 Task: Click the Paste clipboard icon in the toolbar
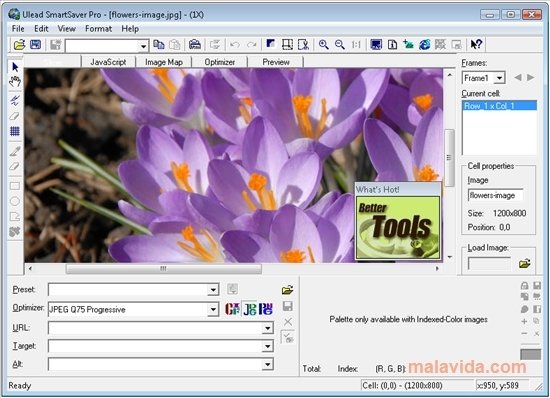point(174,45)
